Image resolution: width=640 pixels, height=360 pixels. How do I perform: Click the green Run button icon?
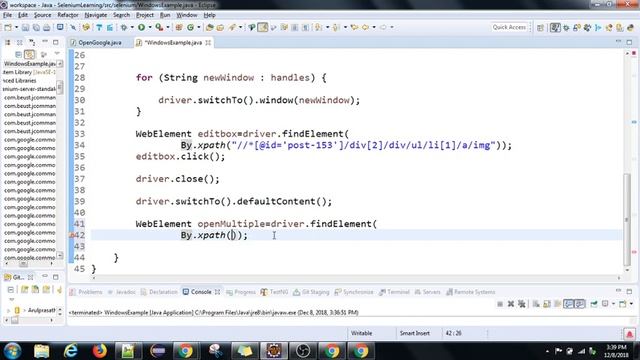click(142, 27)
